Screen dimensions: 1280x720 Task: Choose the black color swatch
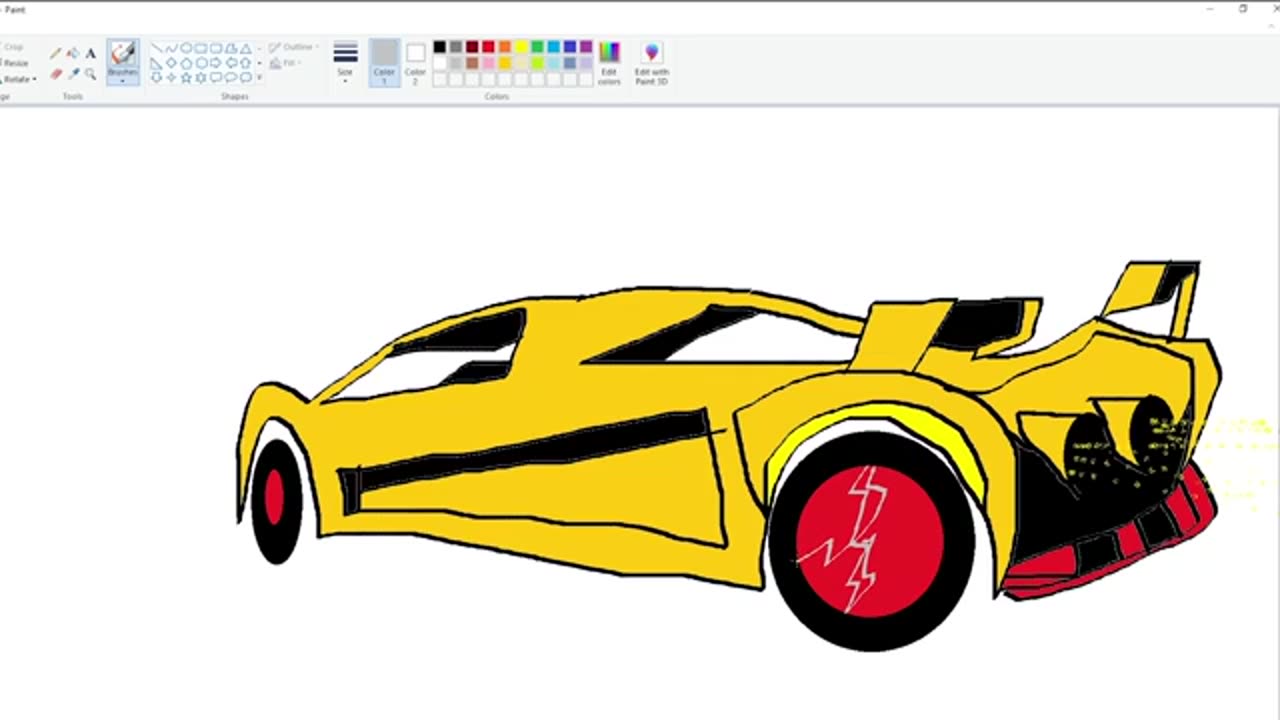tap(439, 47)
